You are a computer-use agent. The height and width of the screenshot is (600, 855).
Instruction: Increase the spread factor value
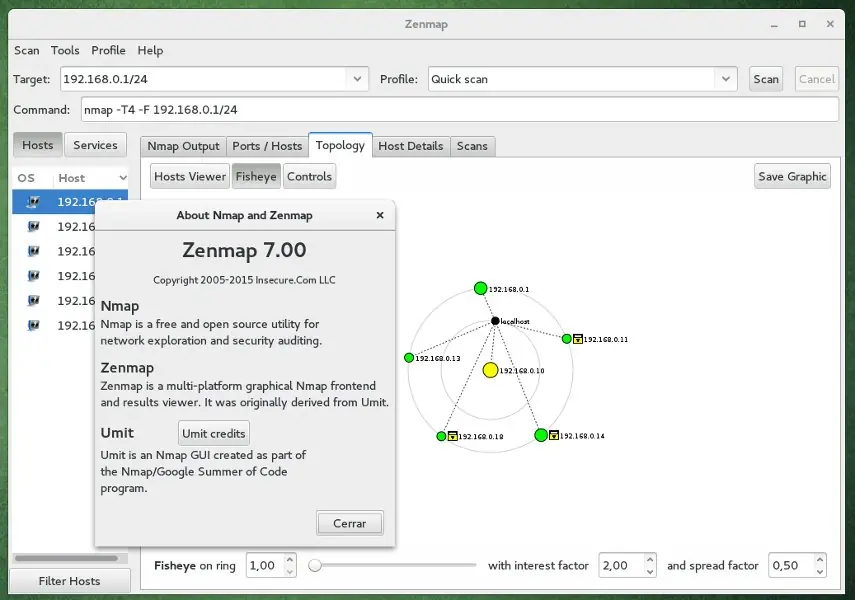820,560
